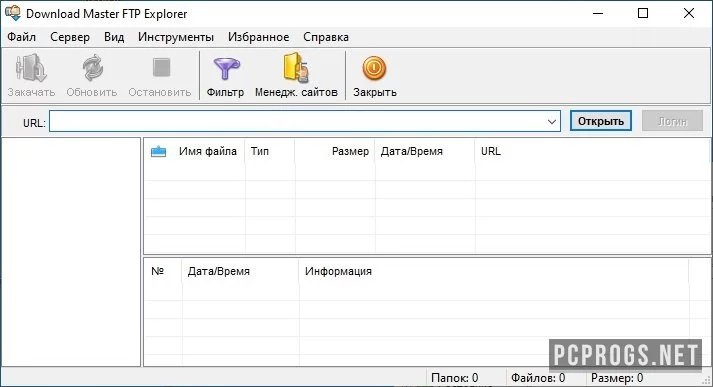The image size is (713, 387).
Task: Open the Инструменты menu
Action: pyautogui.click(x=176, y=37)
